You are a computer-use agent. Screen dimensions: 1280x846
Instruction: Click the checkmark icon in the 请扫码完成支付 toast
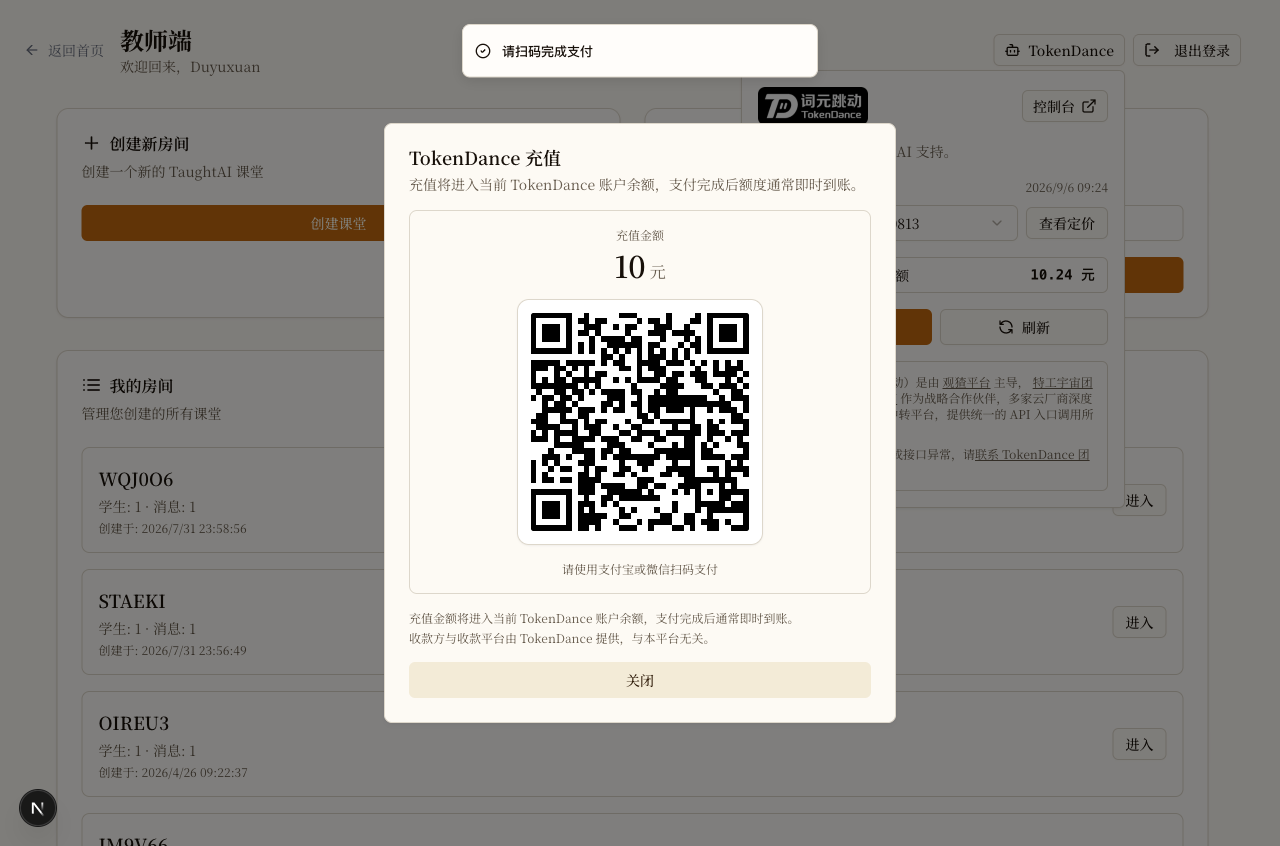[x=483, y=51]
